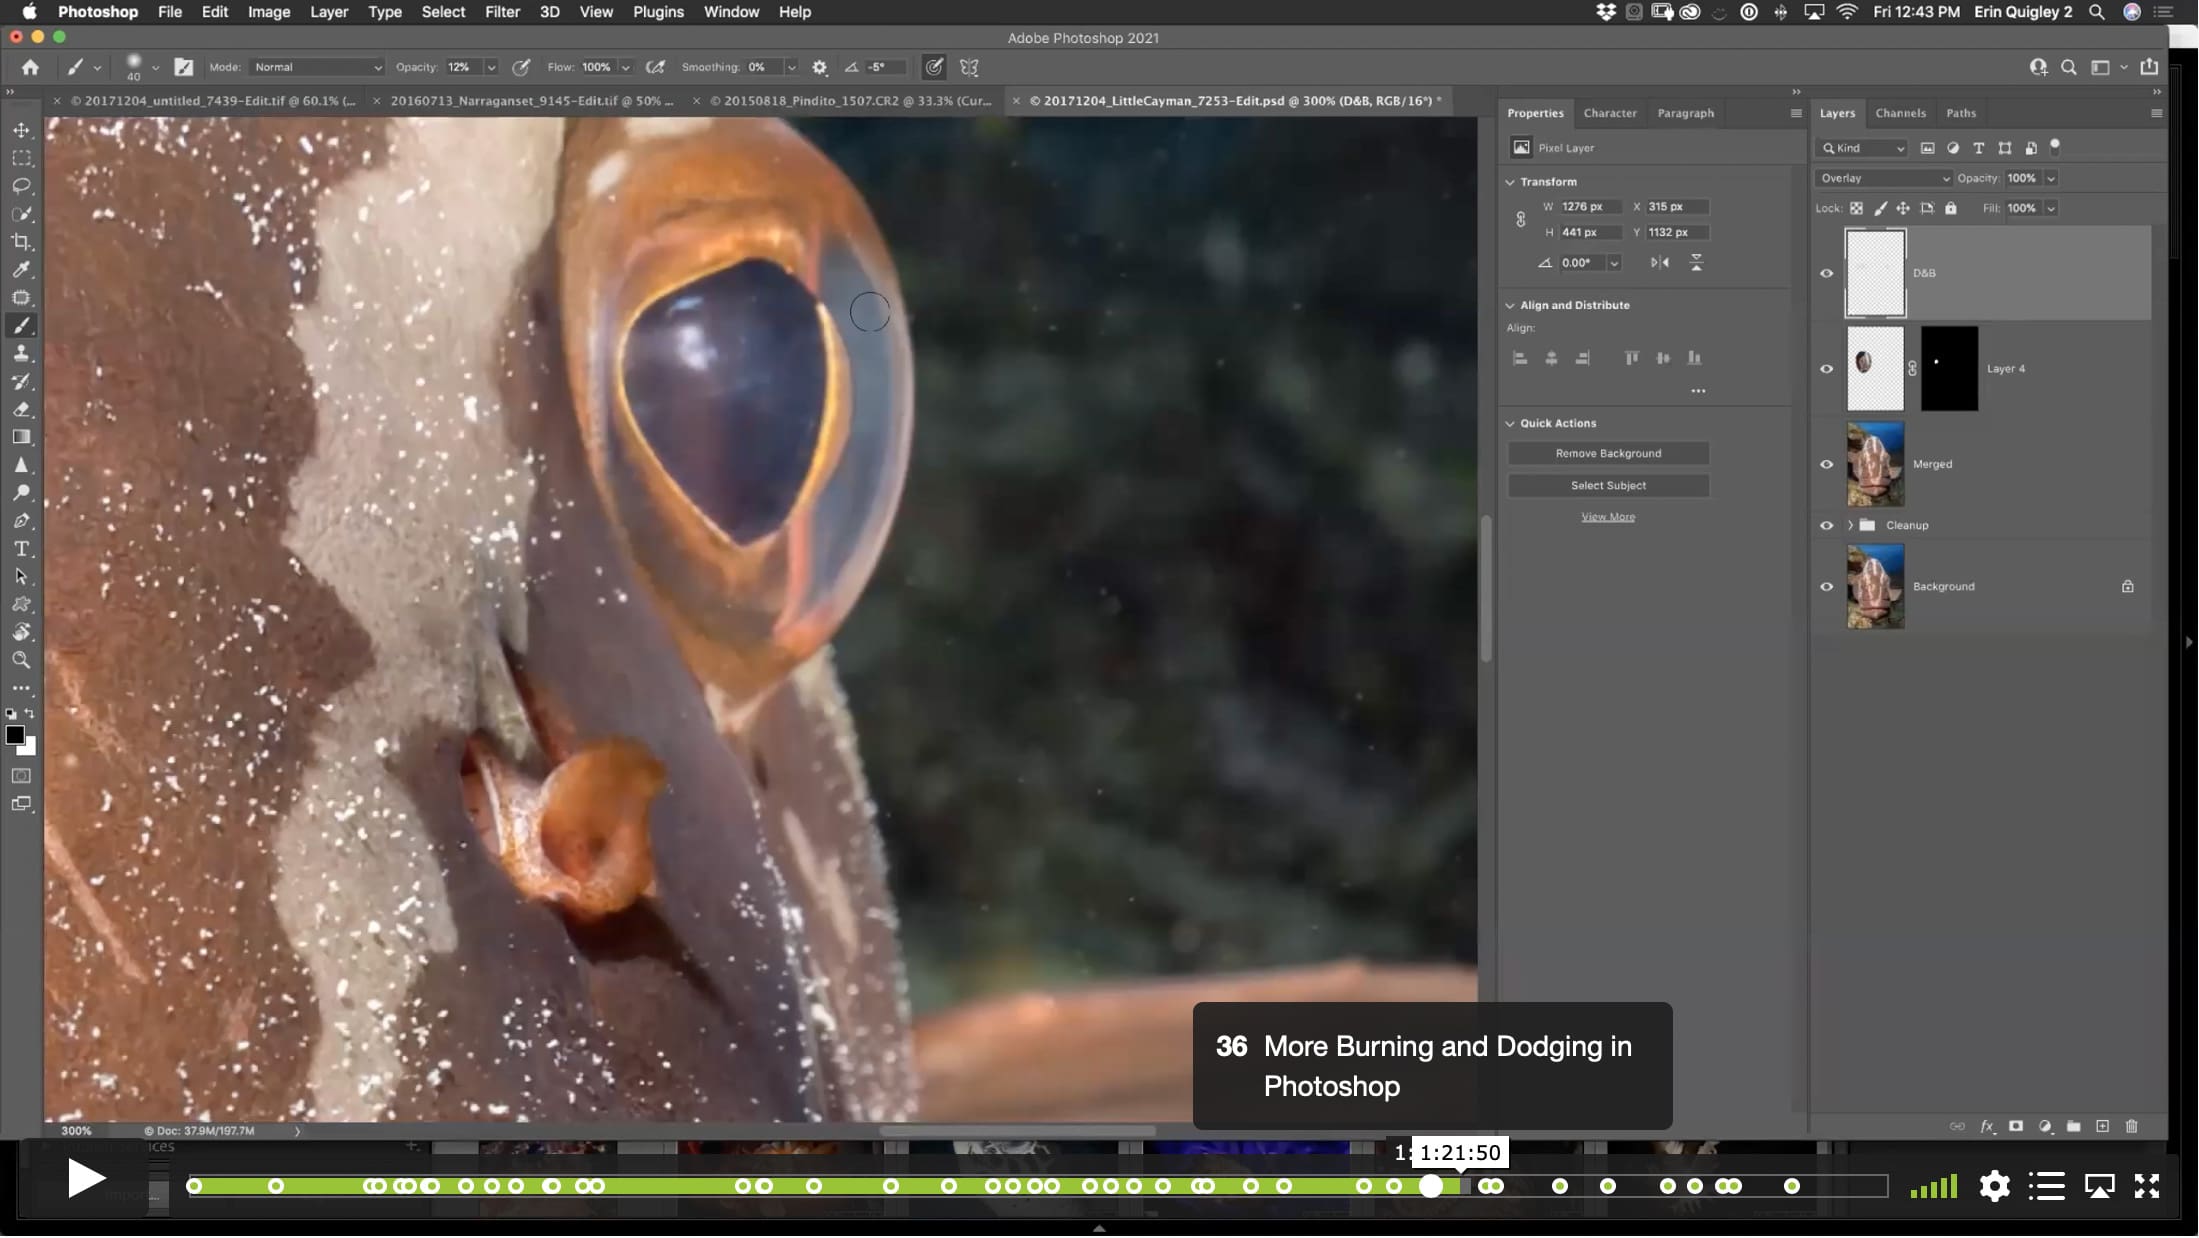Click the foreground color swatch

coord(15,735)
